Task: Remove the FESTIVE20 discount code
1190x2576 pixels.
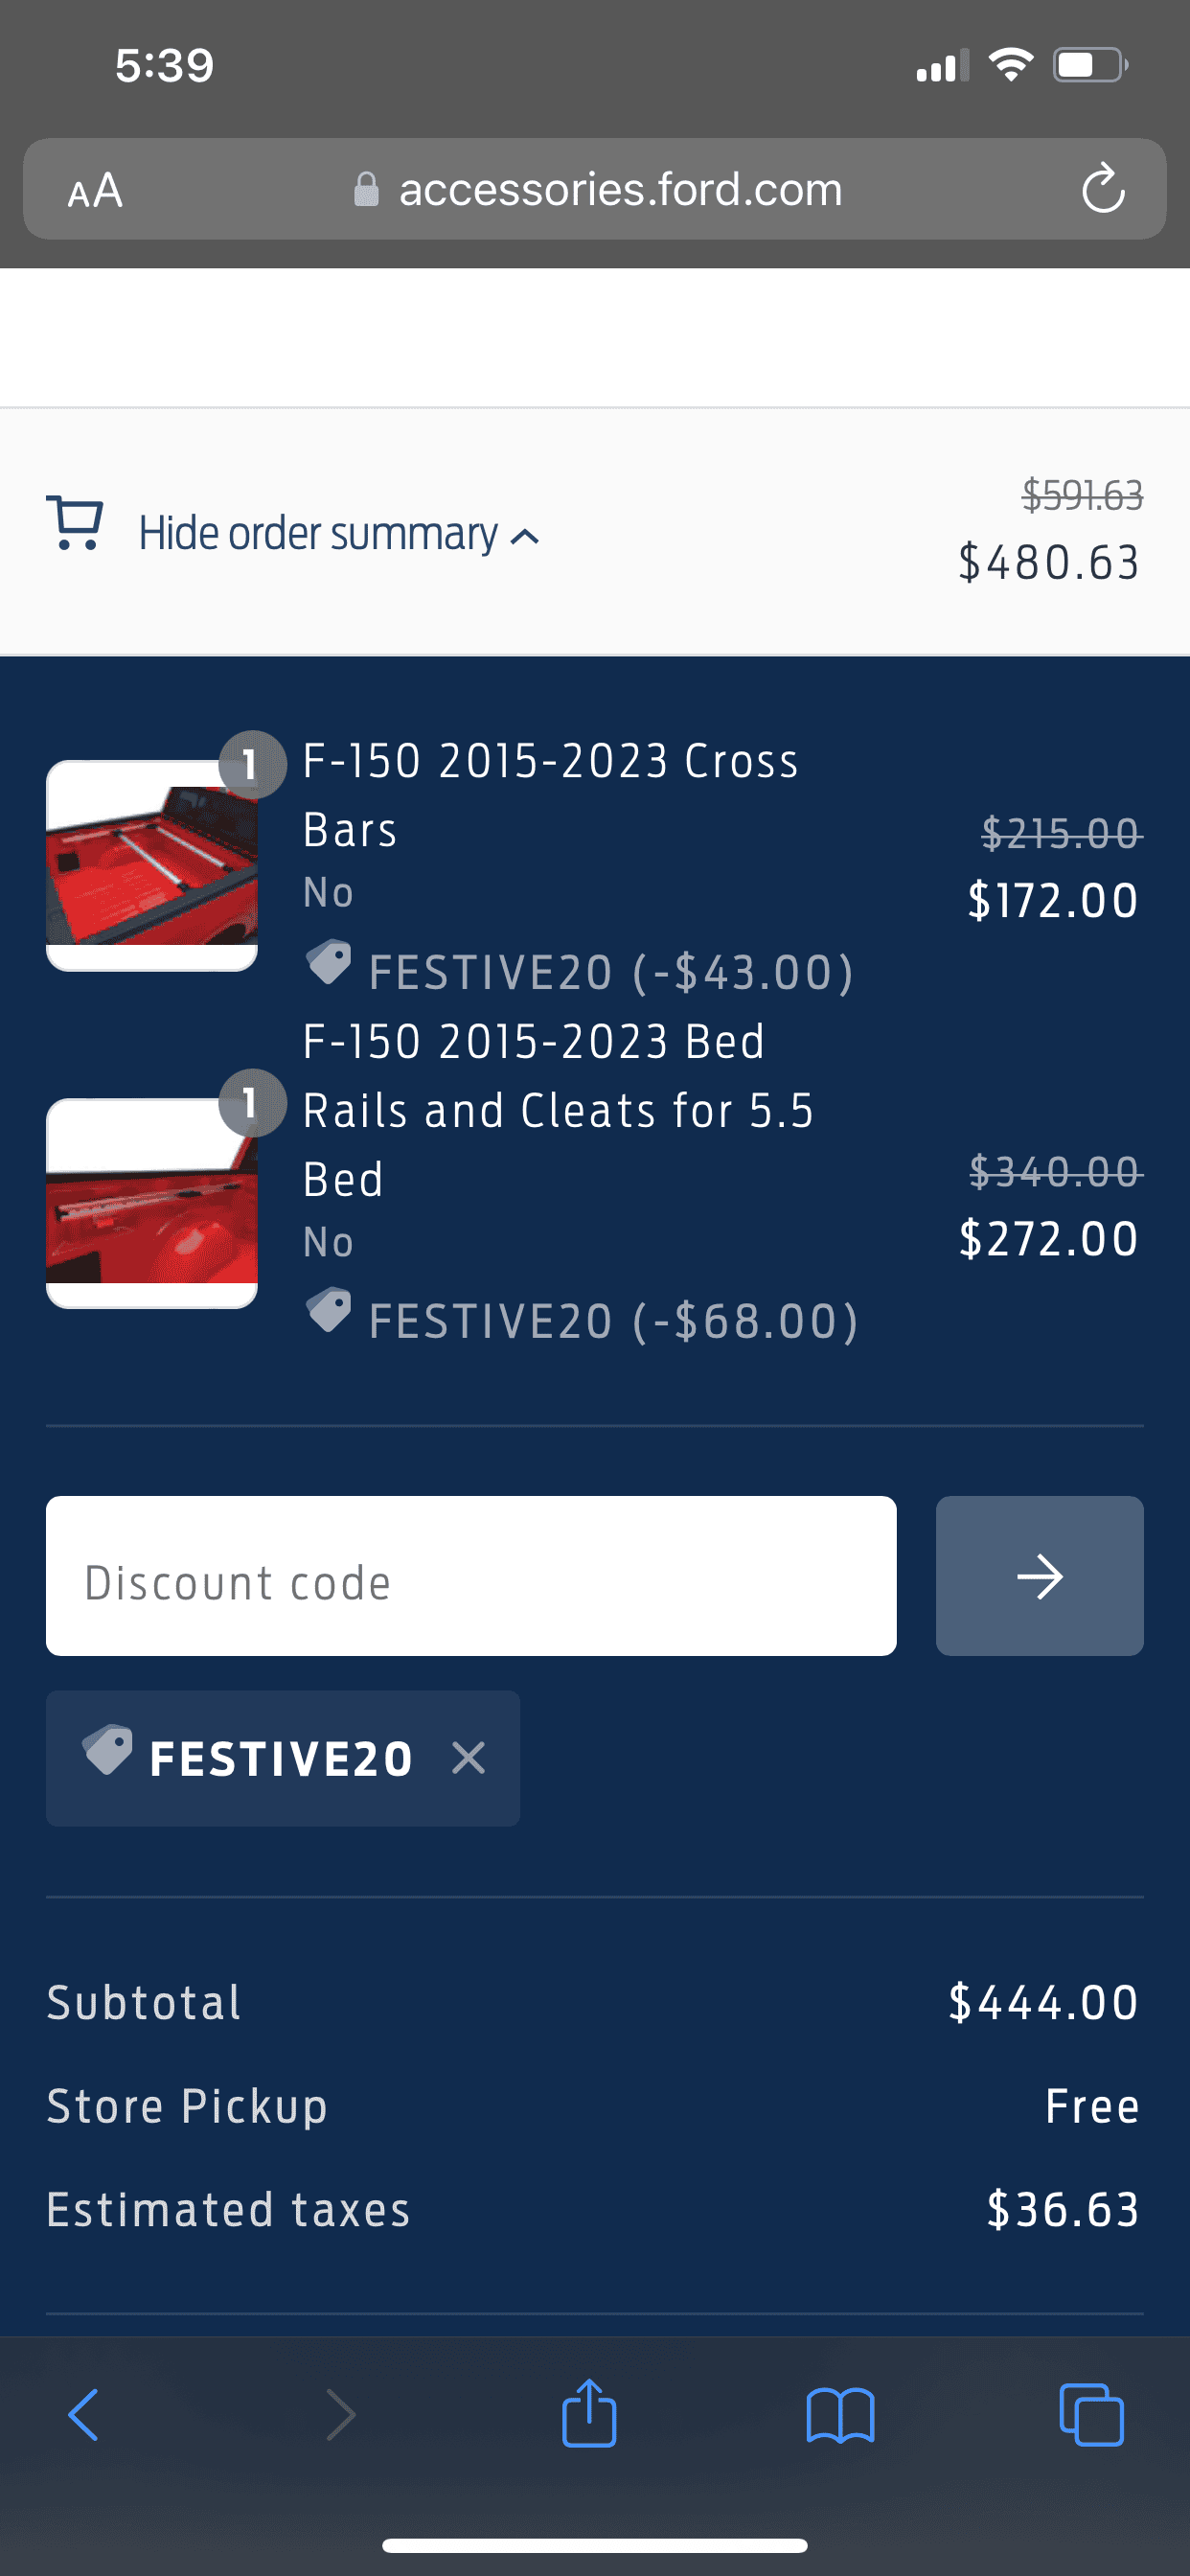Action: point(468,1758)
